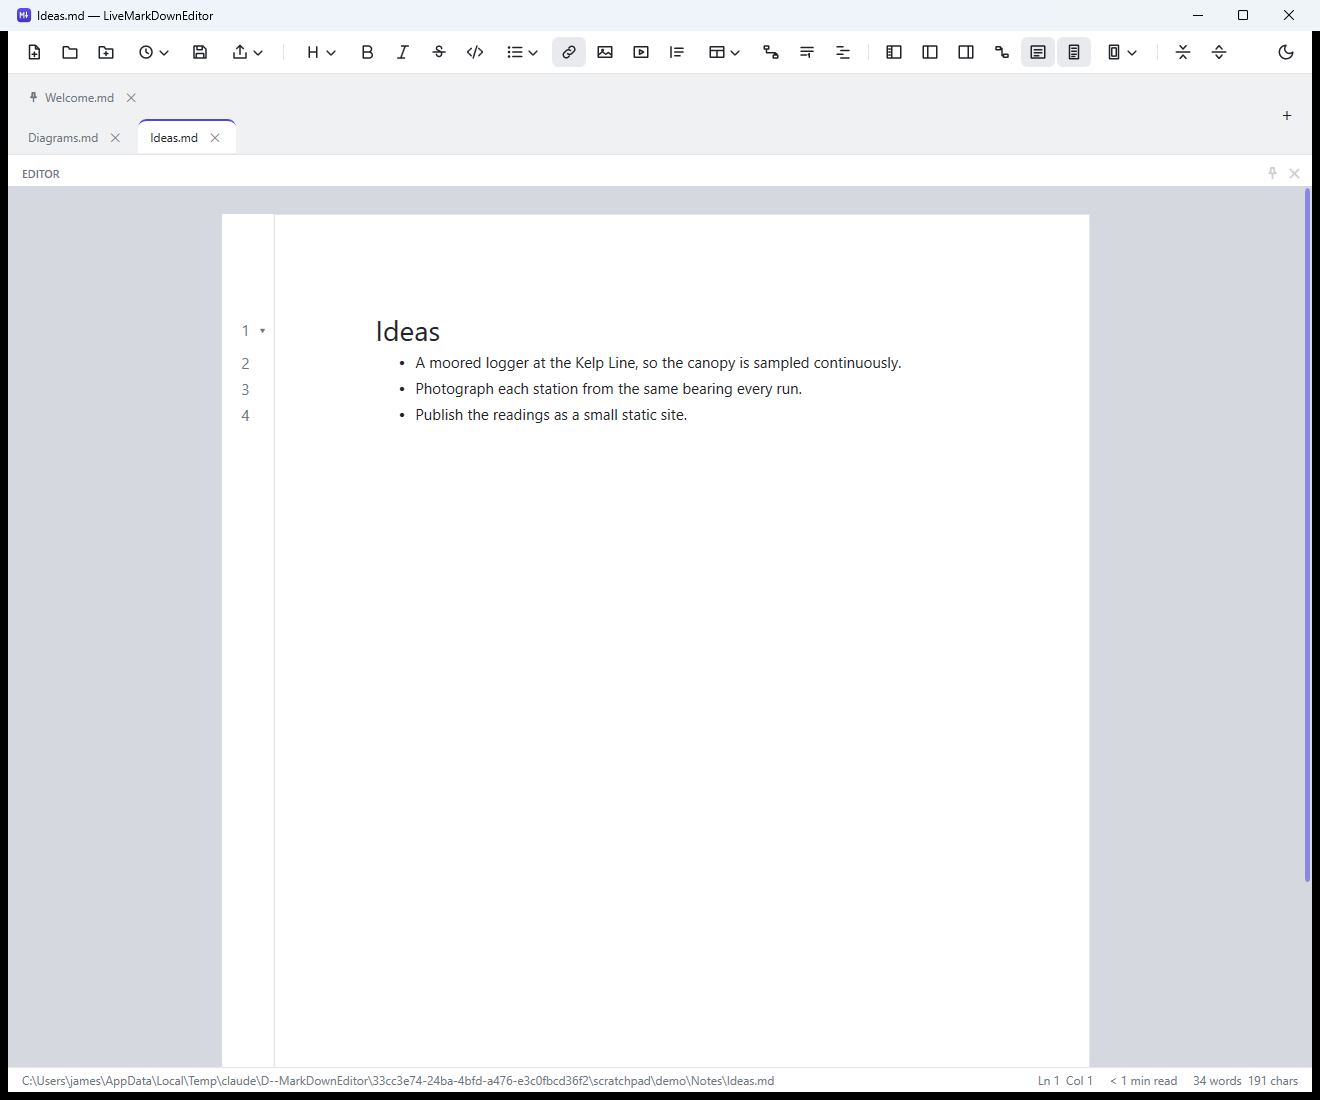Click the '< 1 min read' status entry
This screenshot has height=1100, width=1320.
click(x=1143, y=1081)
